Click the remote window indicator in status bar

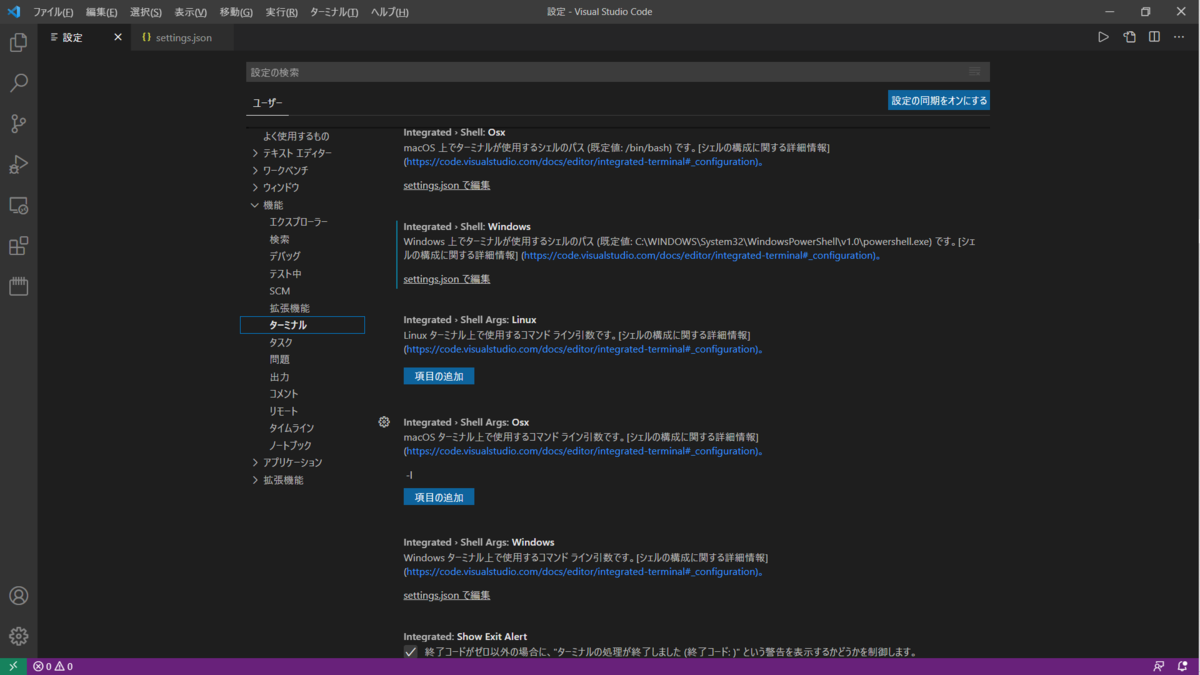[x=12, y=666]
